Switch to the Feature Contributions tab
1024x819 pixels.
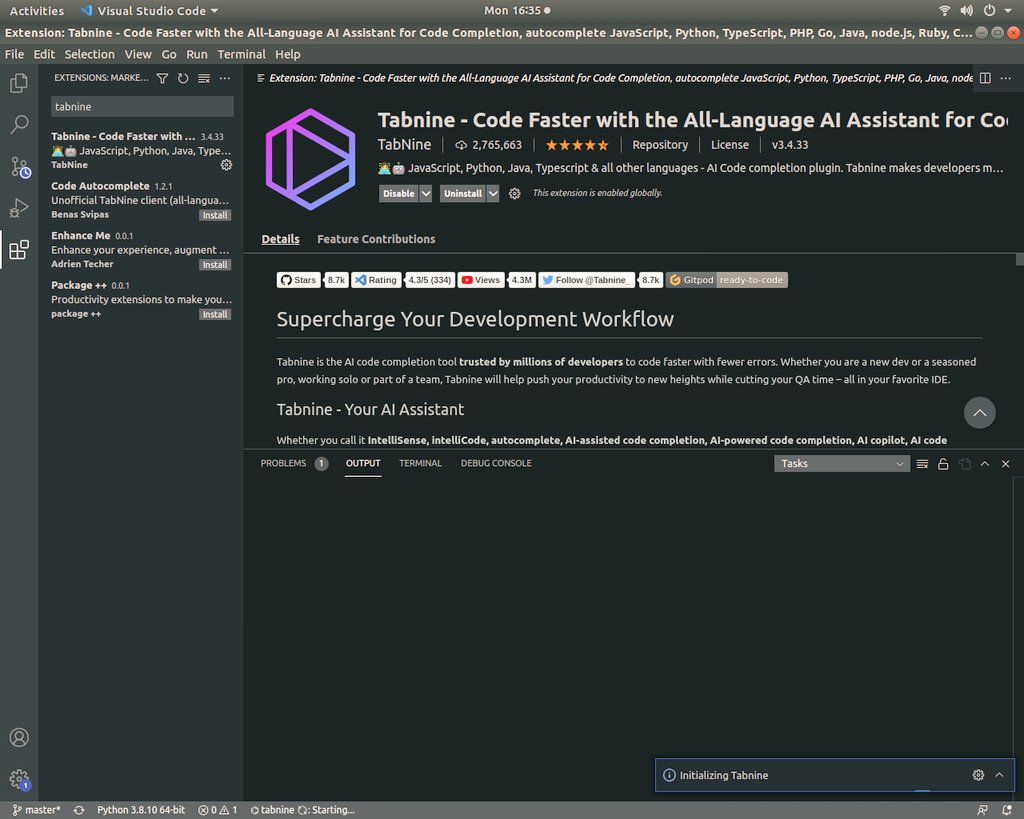[375, 239]
